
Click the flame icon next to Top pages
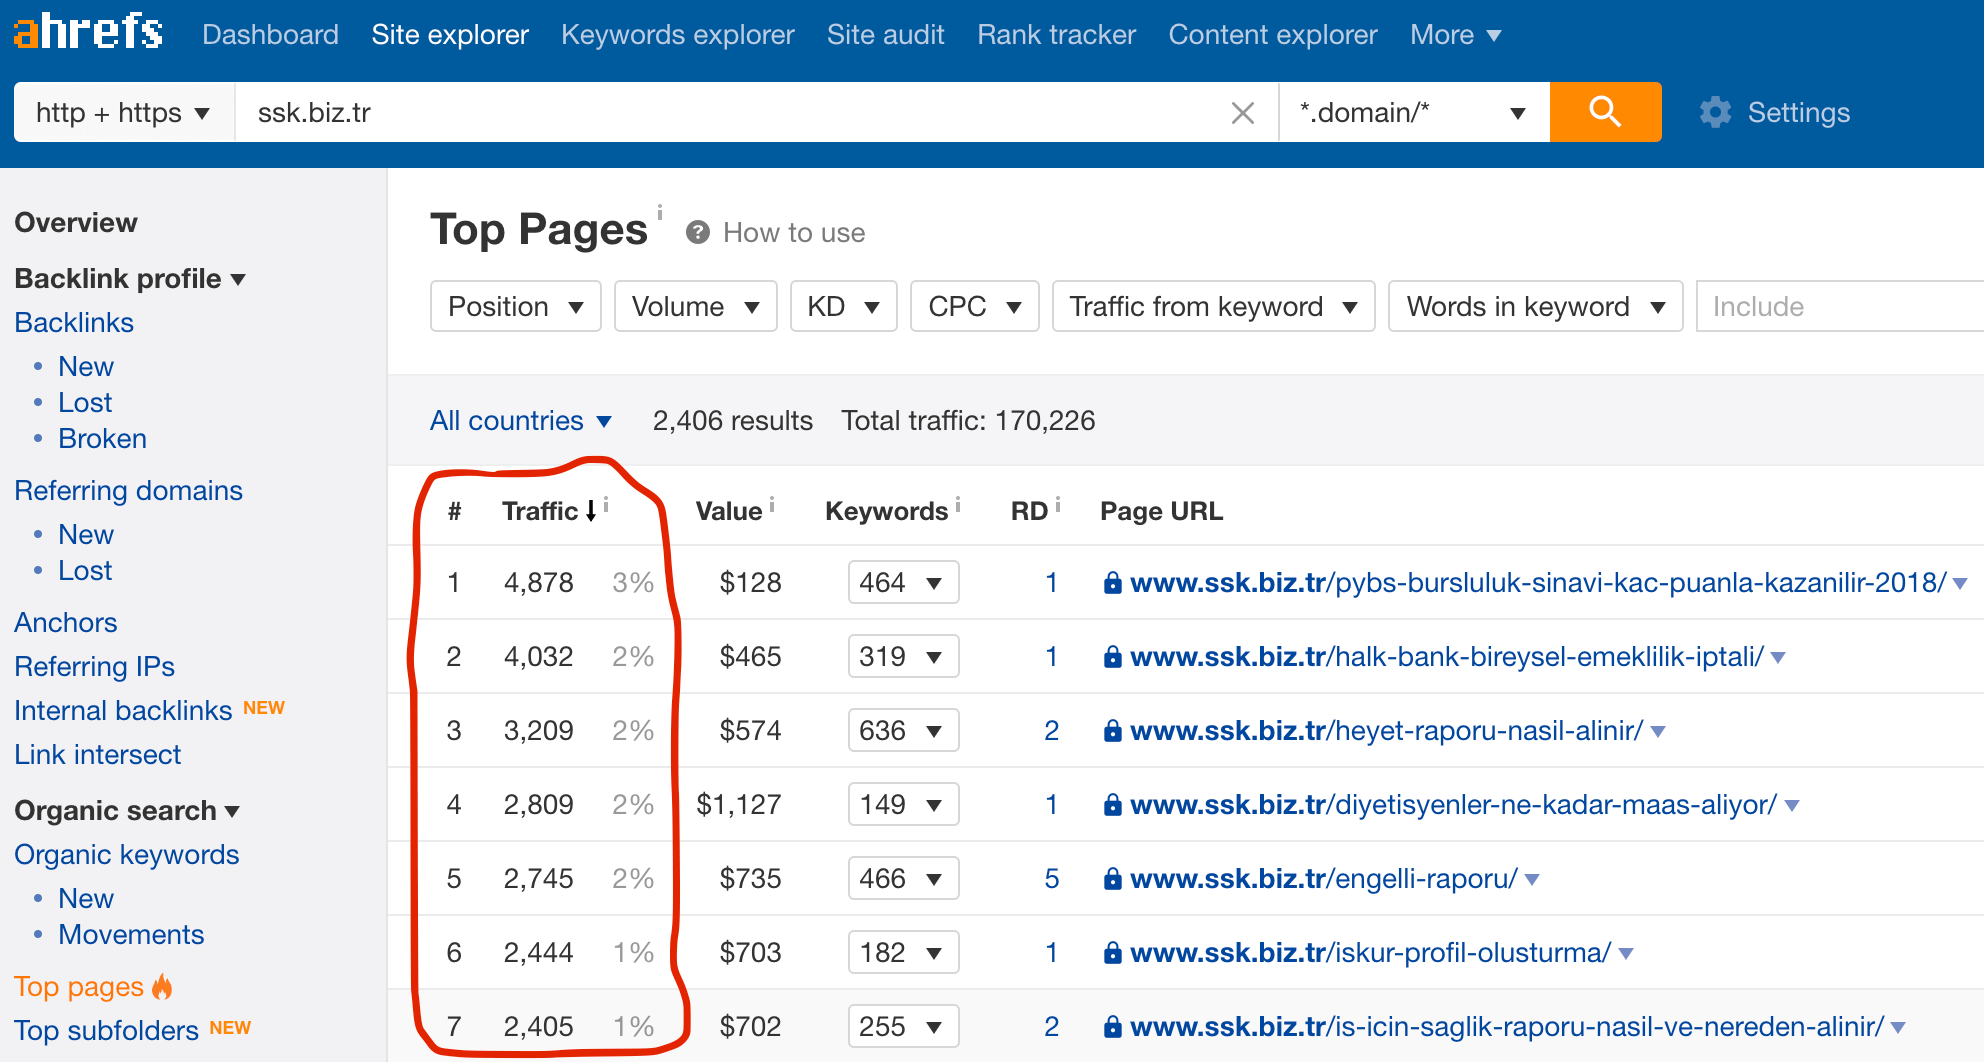tap(162, 986)
